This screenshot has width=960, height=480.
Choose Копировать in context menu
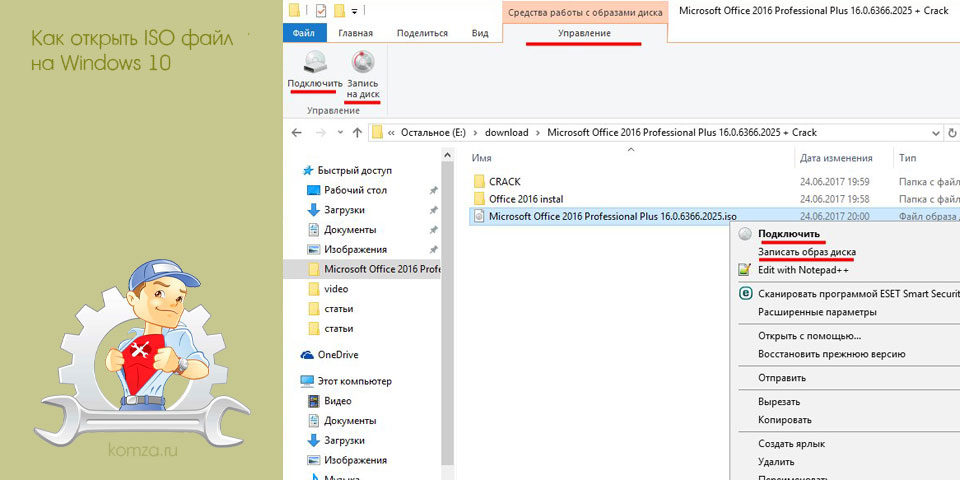[x=785, y=419]
